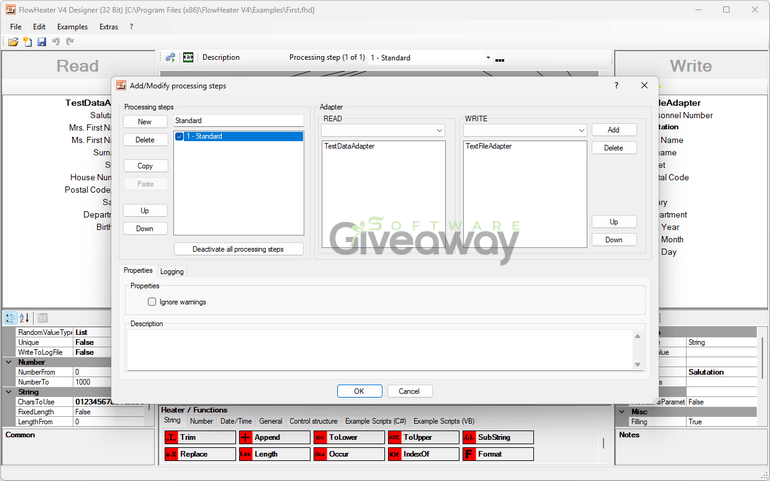Select the Example Scripts (C#) tab
The width and height of the screenshot is (770, 481).
pyautogui.click(x=376, y=421)
